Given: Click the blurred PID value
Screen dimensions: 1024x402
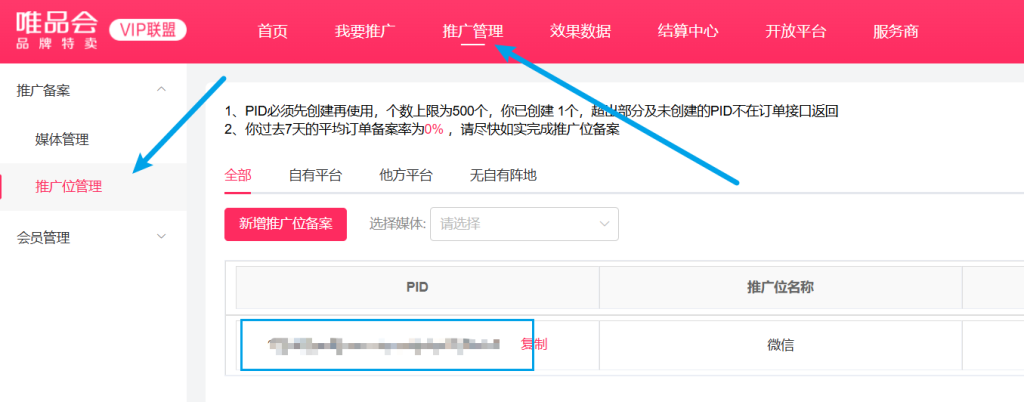Looking at the screenshot, I should [x=384, y=345].
